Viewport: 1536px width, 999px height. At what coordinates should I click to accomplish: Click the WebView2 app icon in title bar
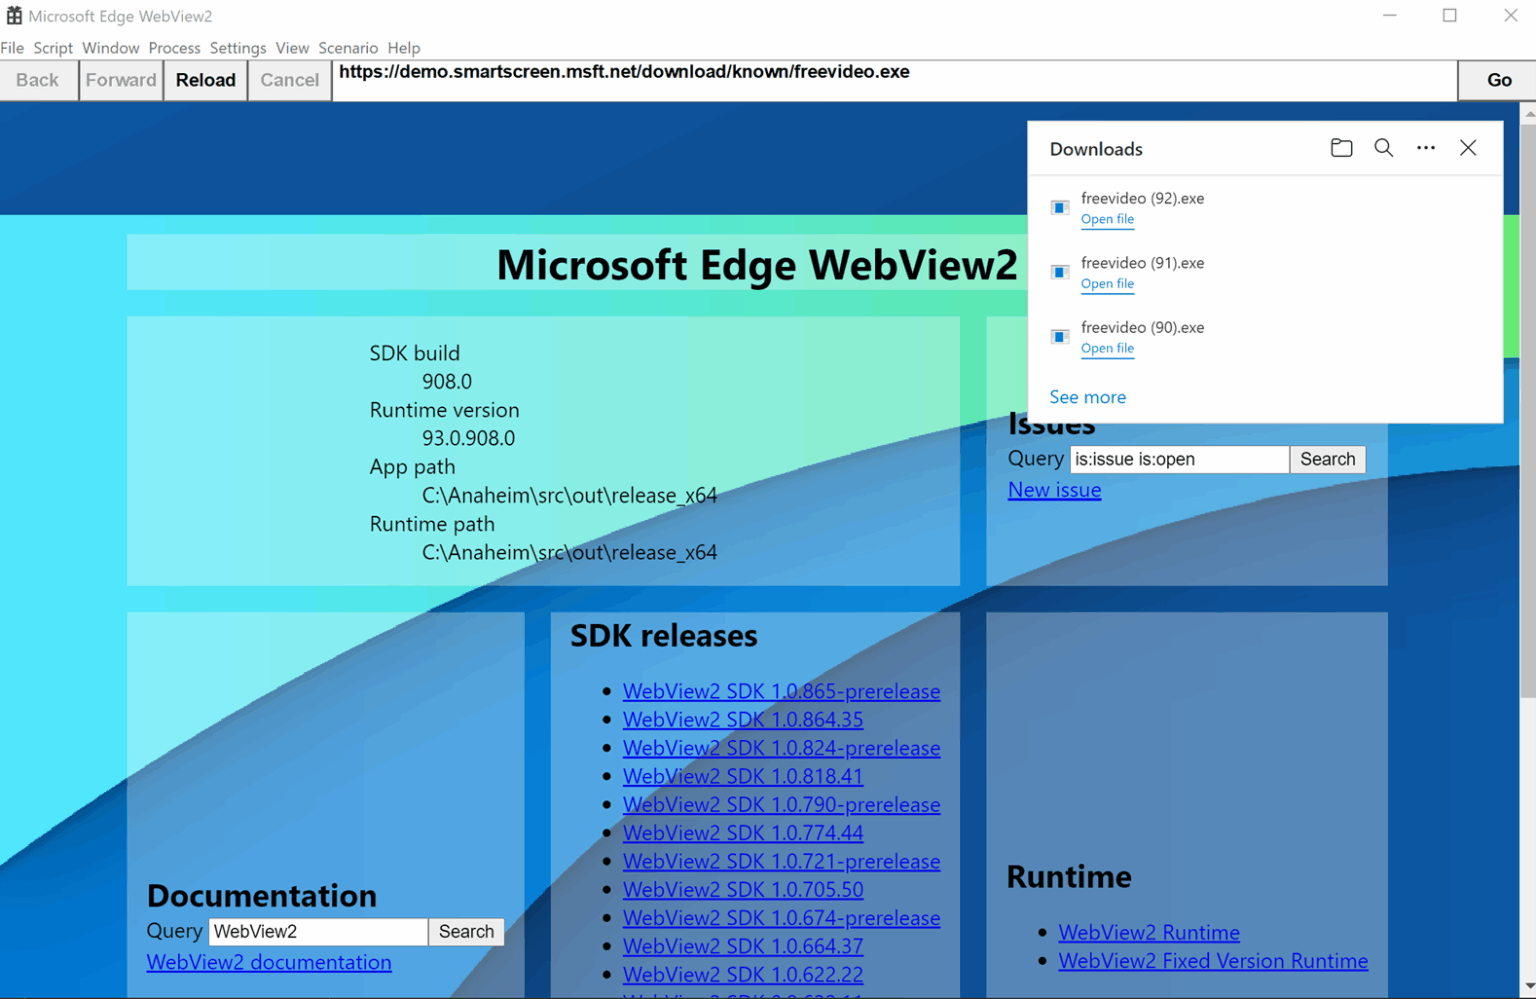click(14, 16)
